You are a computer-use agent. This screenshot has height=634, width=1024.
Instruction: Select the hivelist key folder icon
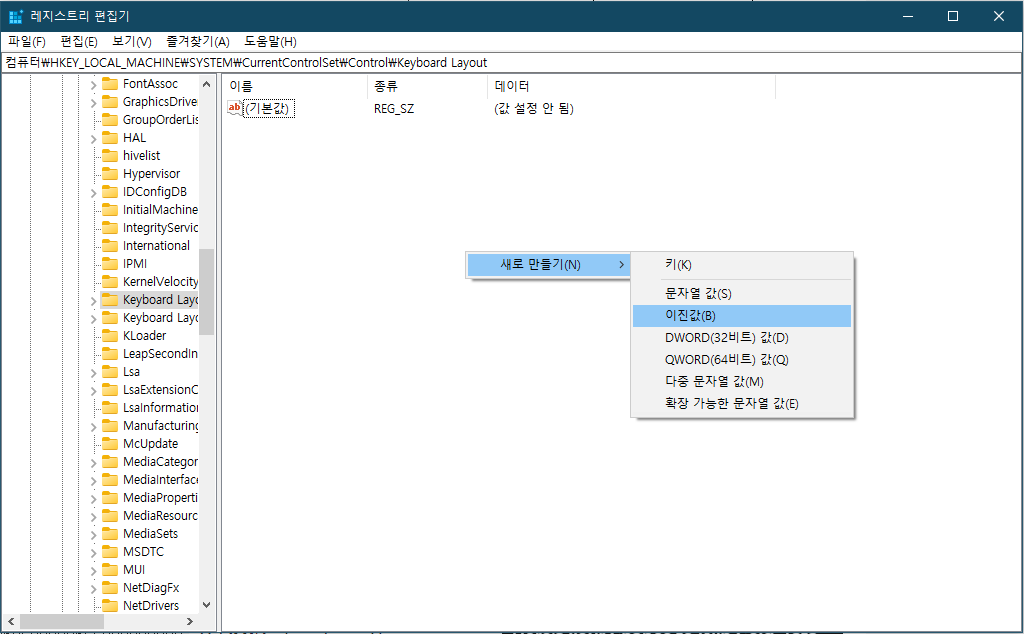(110, 155)
